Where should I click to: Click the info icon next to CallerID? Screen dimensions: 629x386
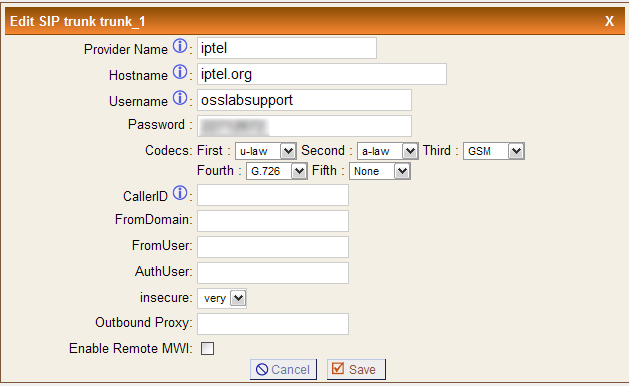click(180, 193)
